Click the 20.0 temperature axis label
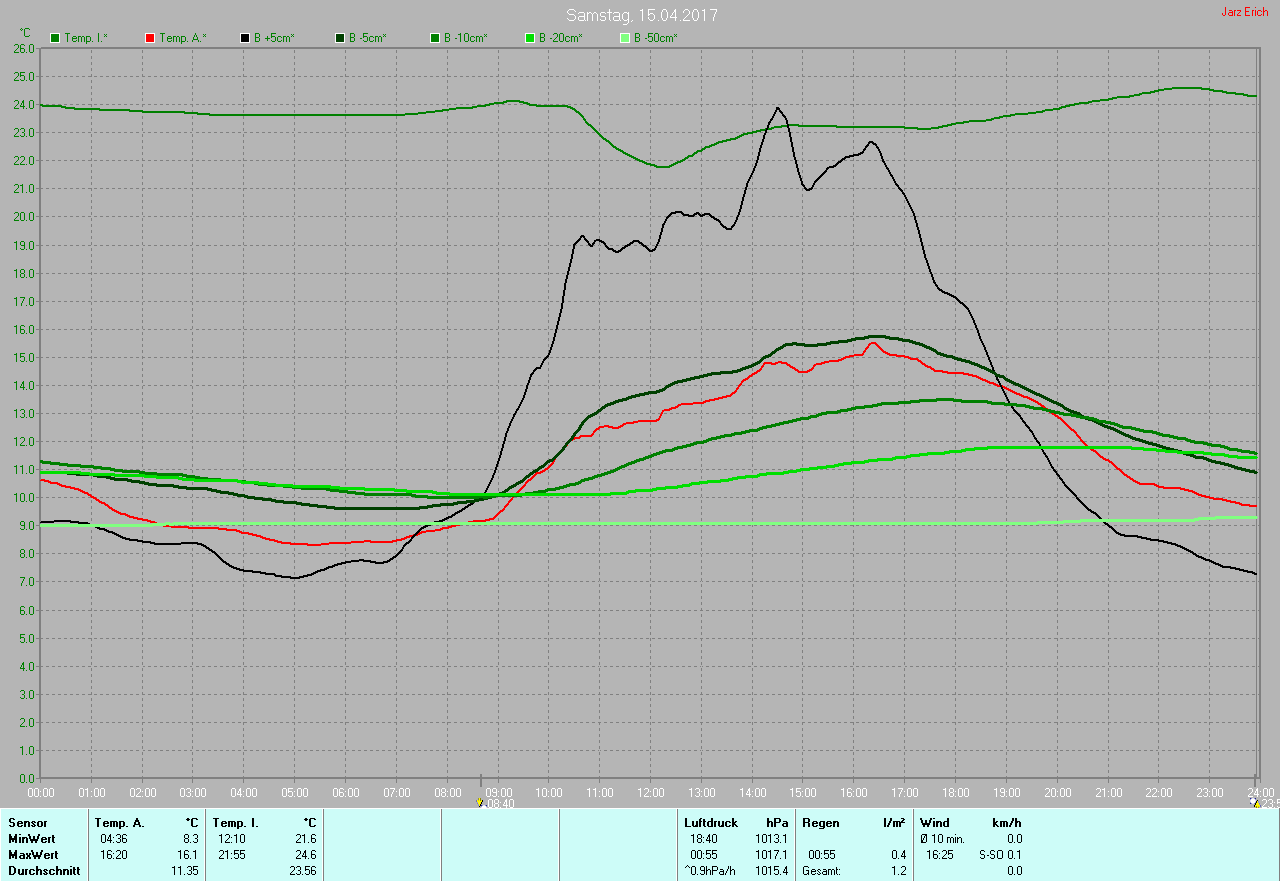 [24, 217]
